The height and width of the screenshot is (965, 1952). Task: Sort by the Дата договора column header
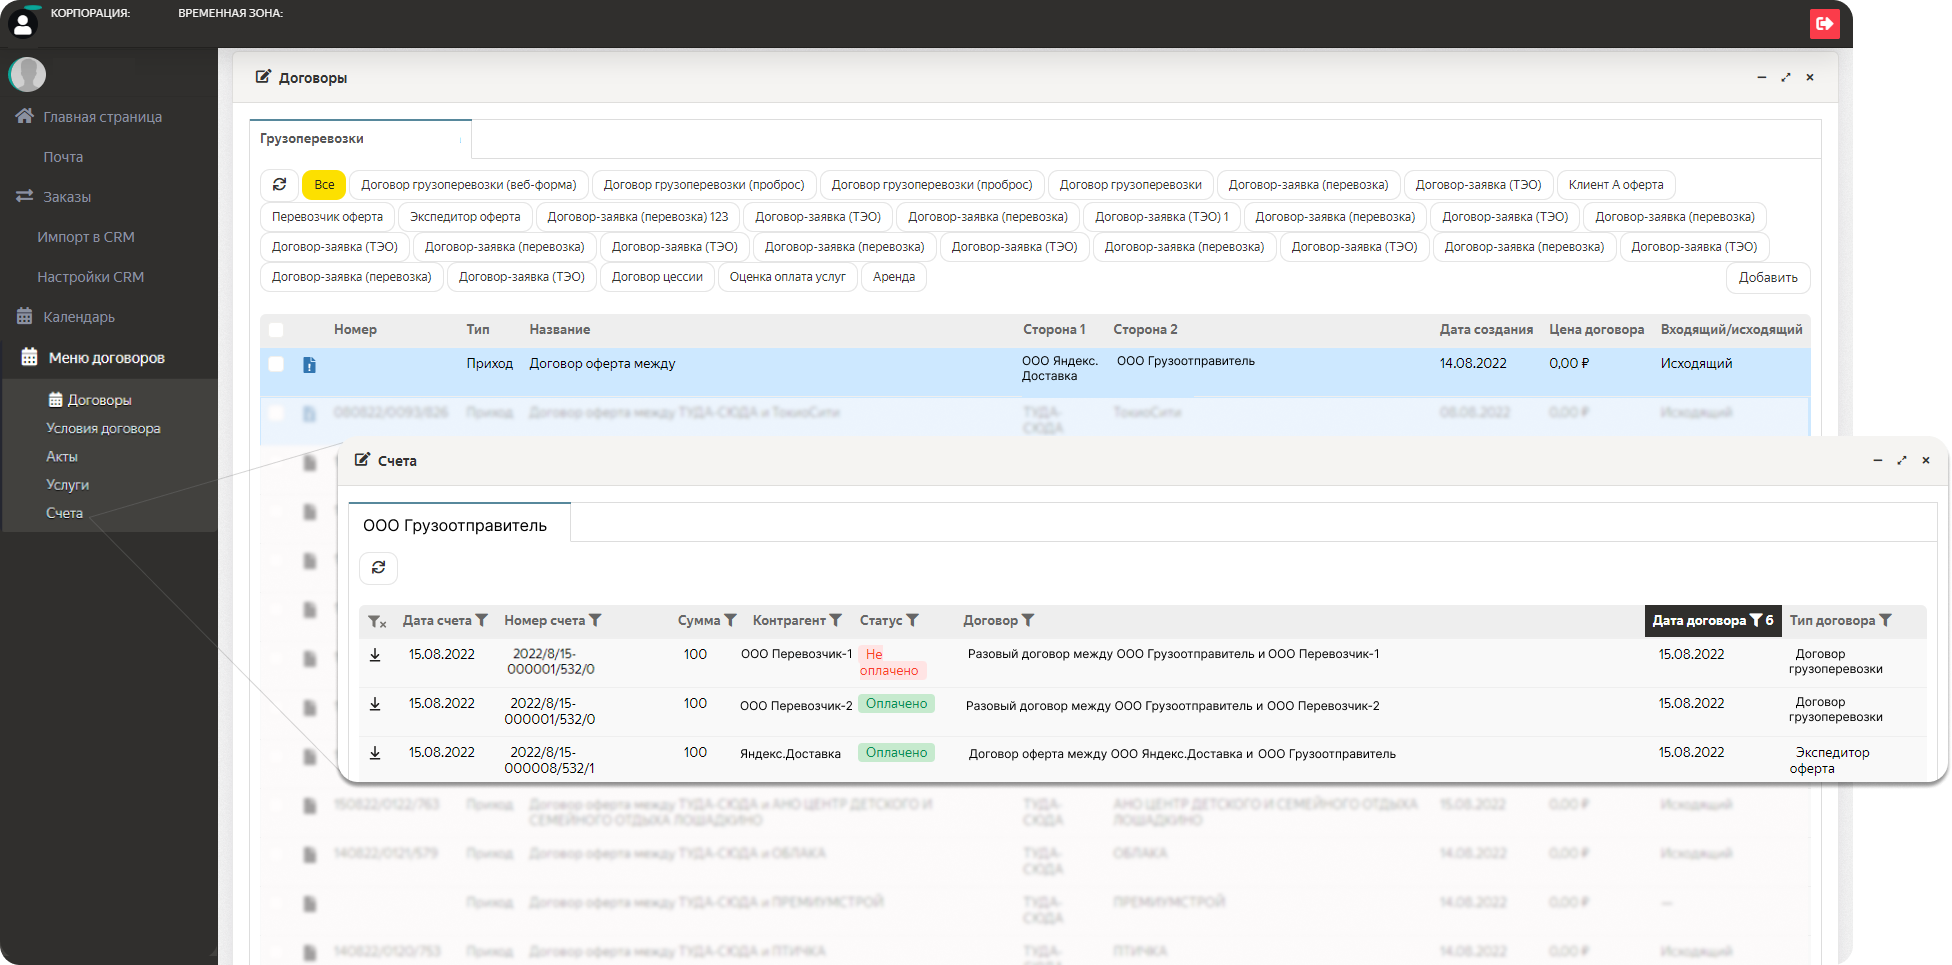click(1698, 620)
